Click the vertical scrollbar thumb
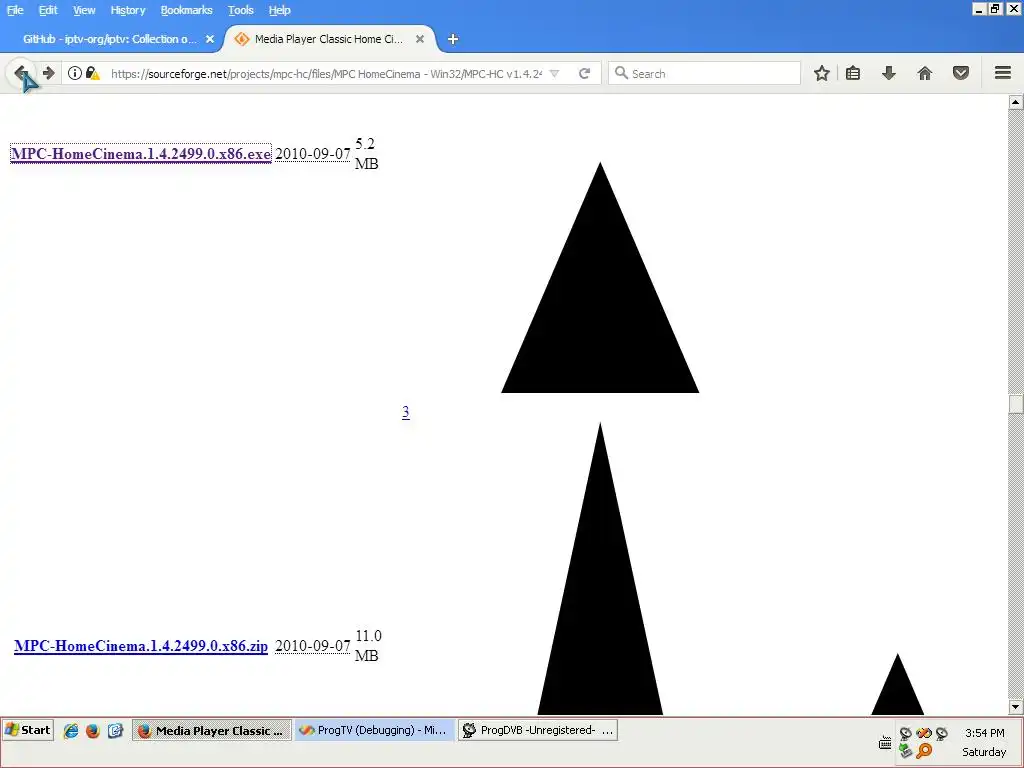Screen dimensions: 1024x768 coord(1016,404)
